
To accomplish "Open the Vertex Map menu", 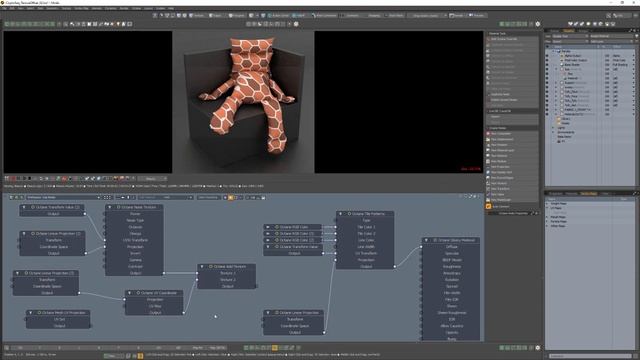I will pos(81,8).
